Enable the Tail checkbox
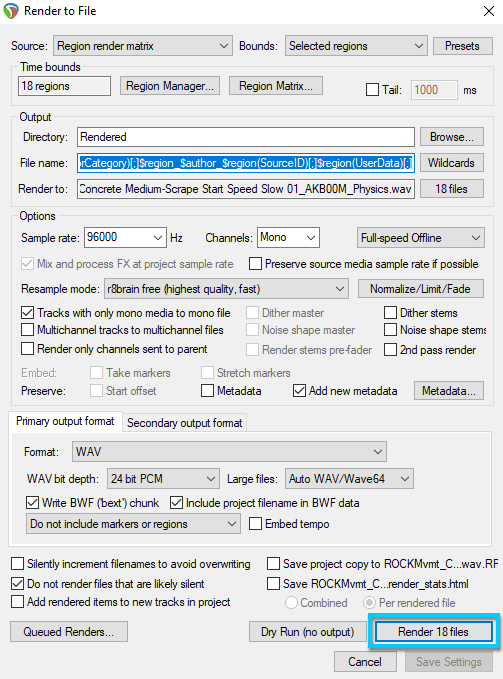 tap(372, 90)
